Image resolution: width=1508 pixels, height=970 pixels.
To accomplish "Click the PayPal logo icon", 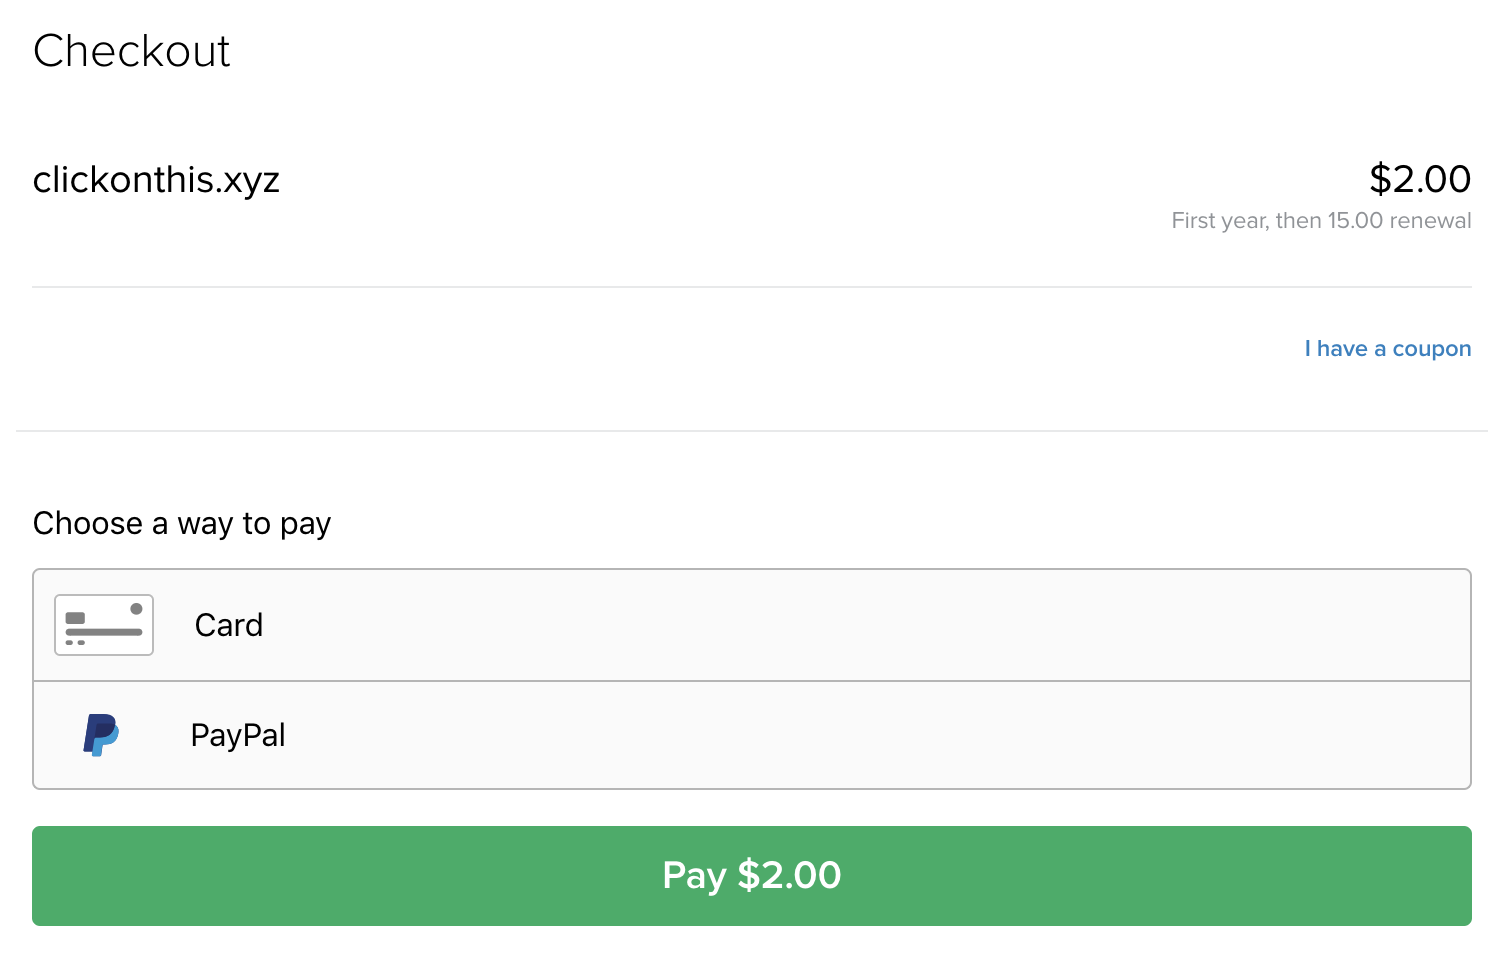I will pyautogui.click(x=101, y=735).
